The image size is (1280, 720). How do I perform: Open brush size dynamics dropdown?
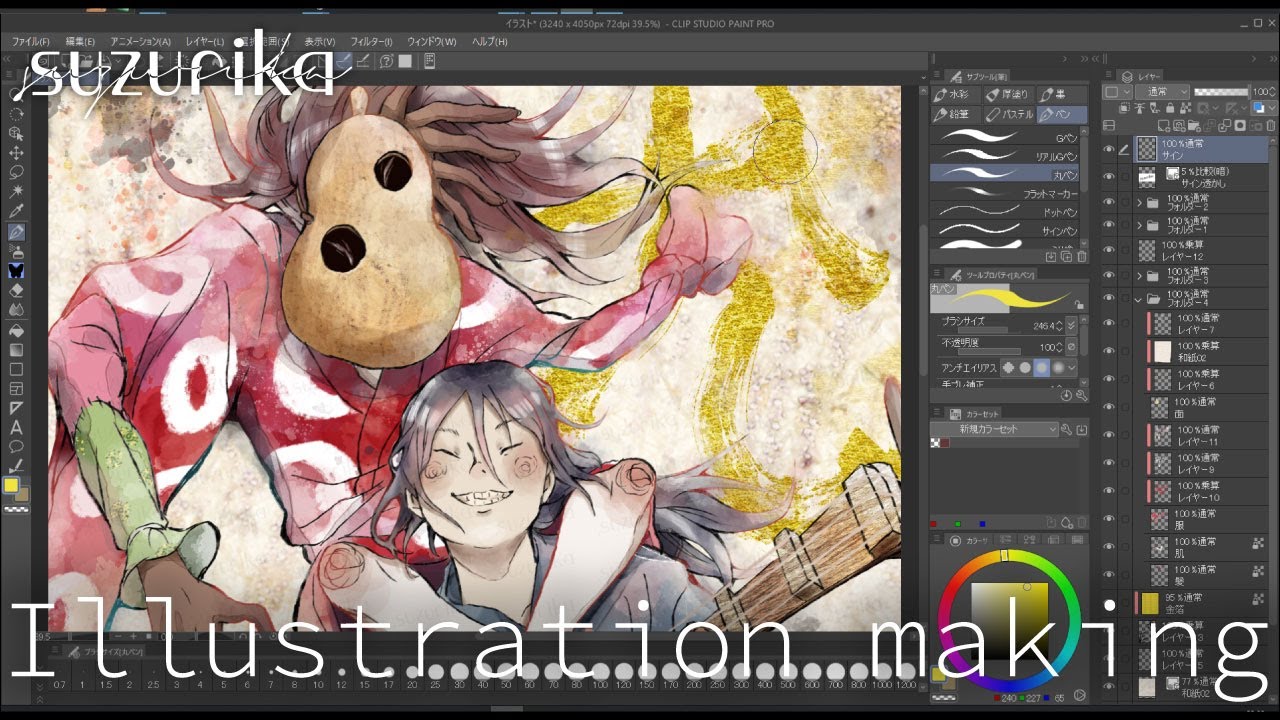point(1071,326)
